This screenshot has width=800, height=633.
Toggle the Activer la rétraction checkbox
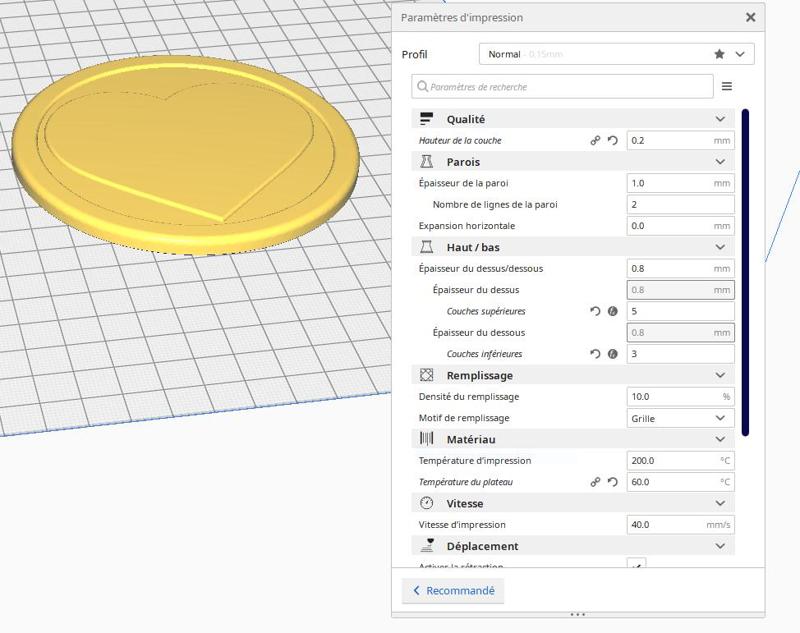(x=636, y=563)
